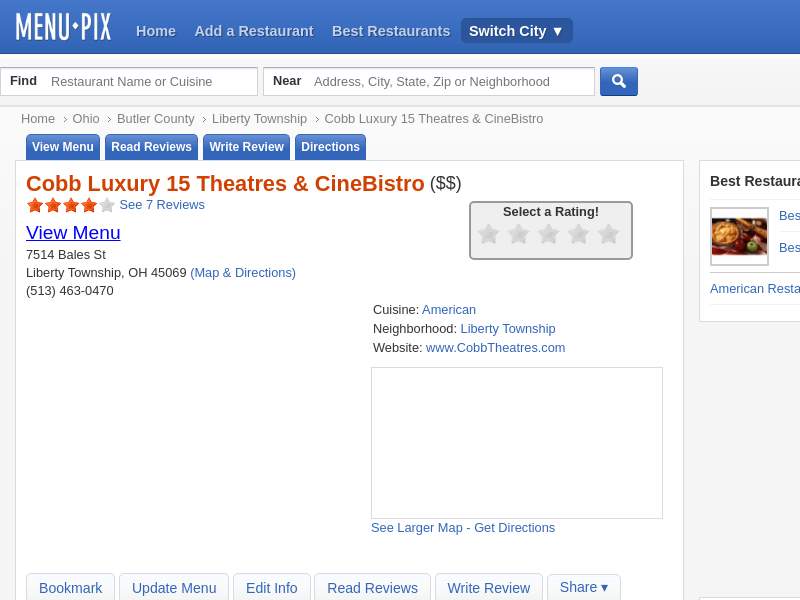
Task: Click the empty map box
Action: (517, 443)
